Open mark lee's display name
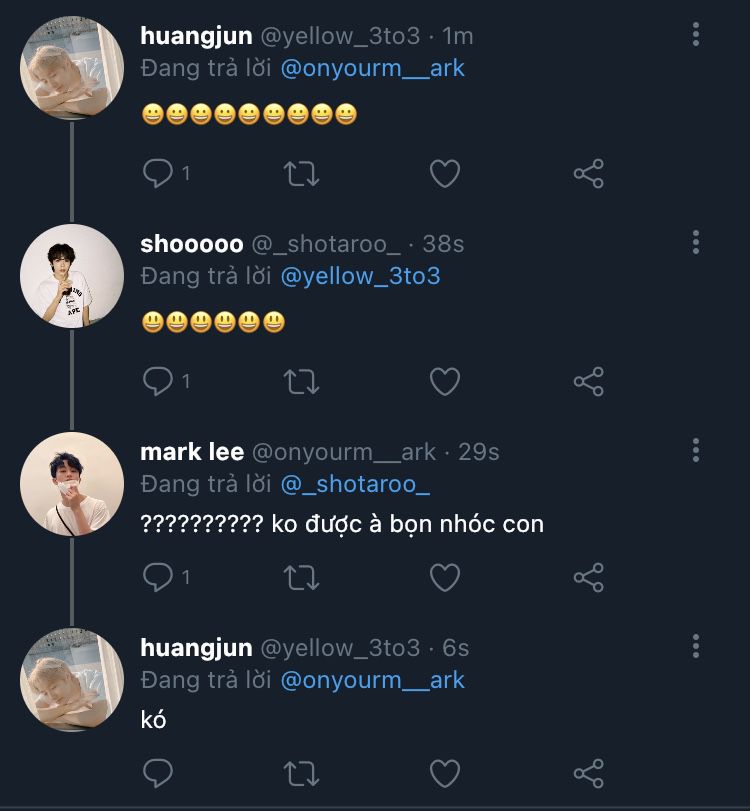Viewport: 750px width, 811px height. tap(192, 452)
